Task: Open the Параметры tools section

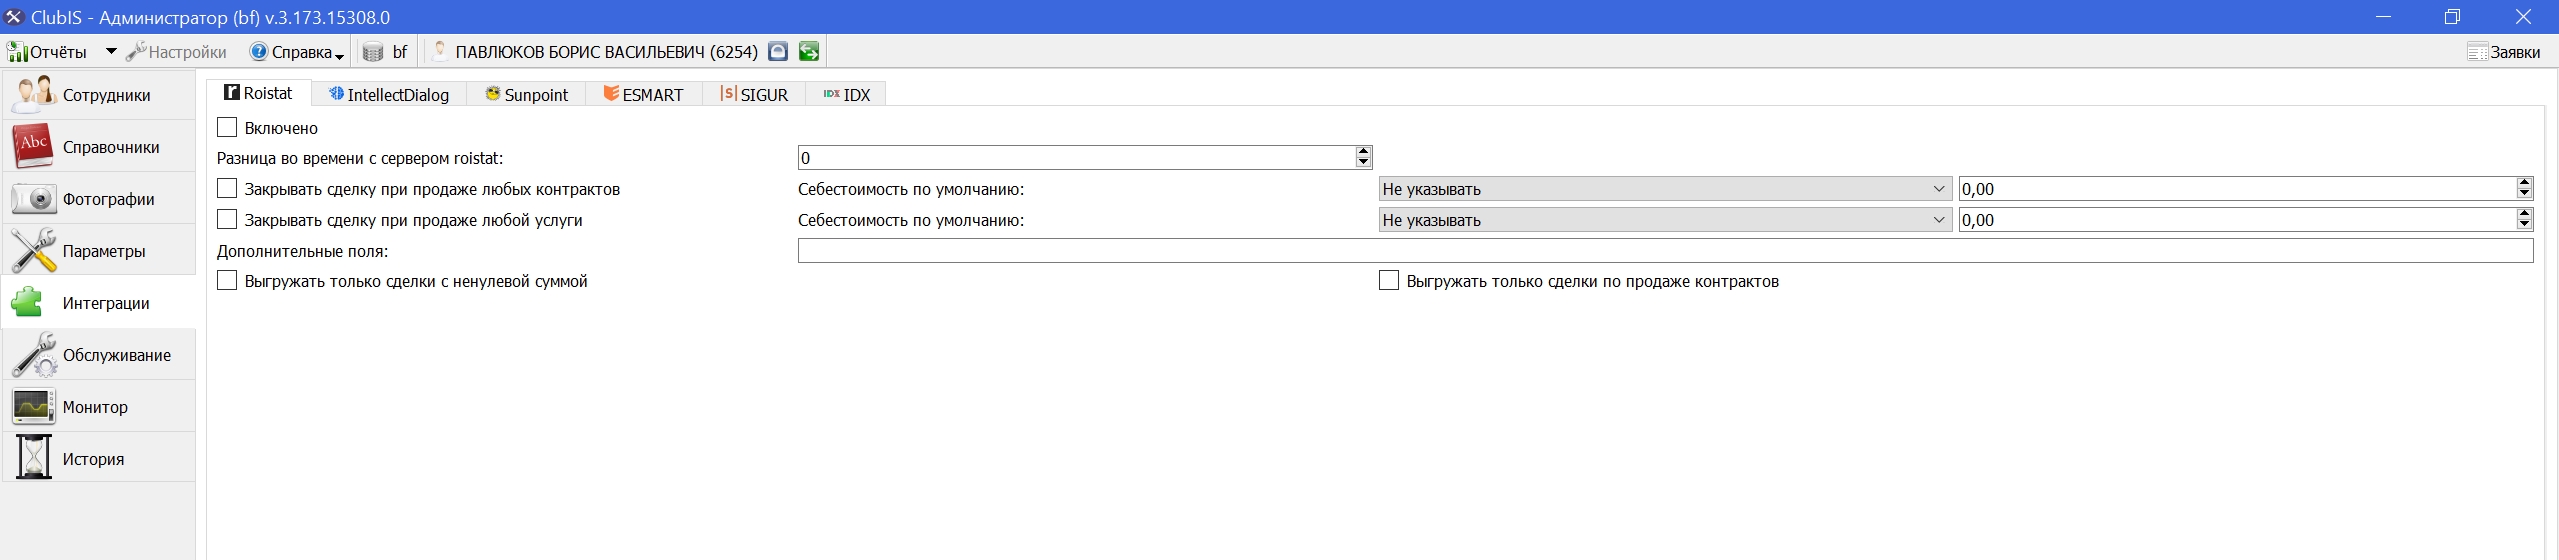Action: click(x=98, y=251)
